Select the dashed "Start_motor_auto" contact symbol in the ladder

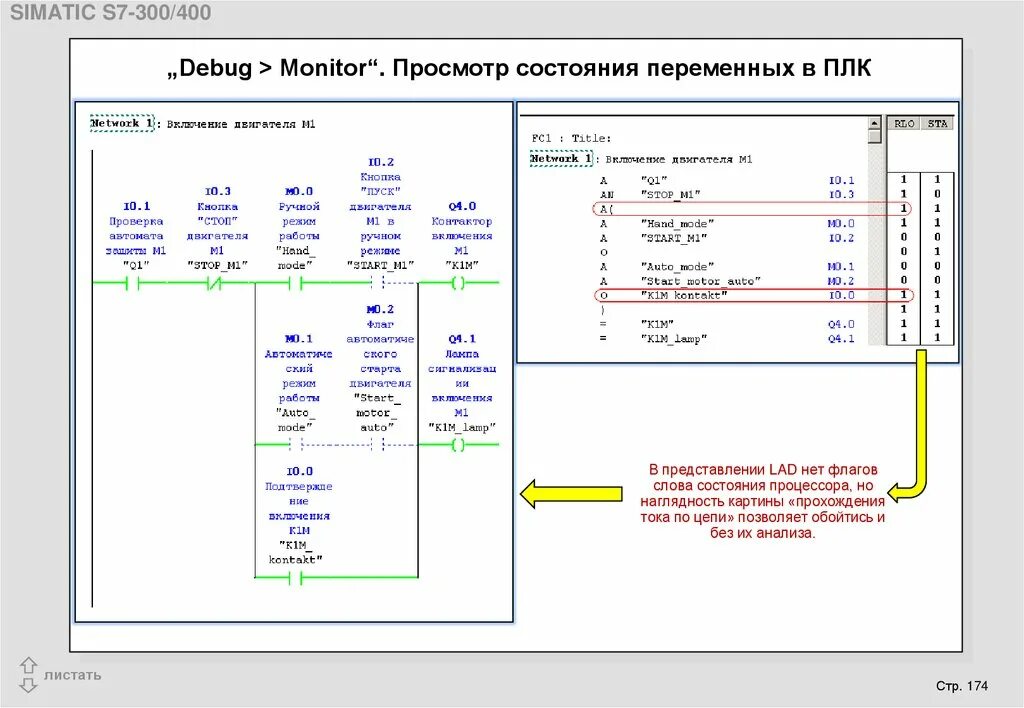[377, 445]
